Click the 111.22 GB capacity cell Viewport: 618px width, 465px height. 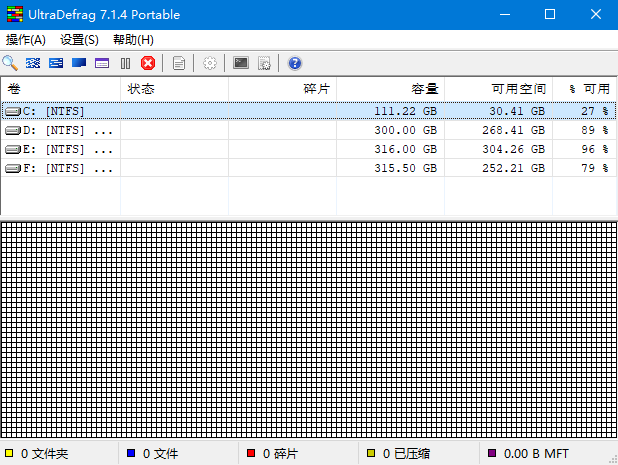[406, 111]
